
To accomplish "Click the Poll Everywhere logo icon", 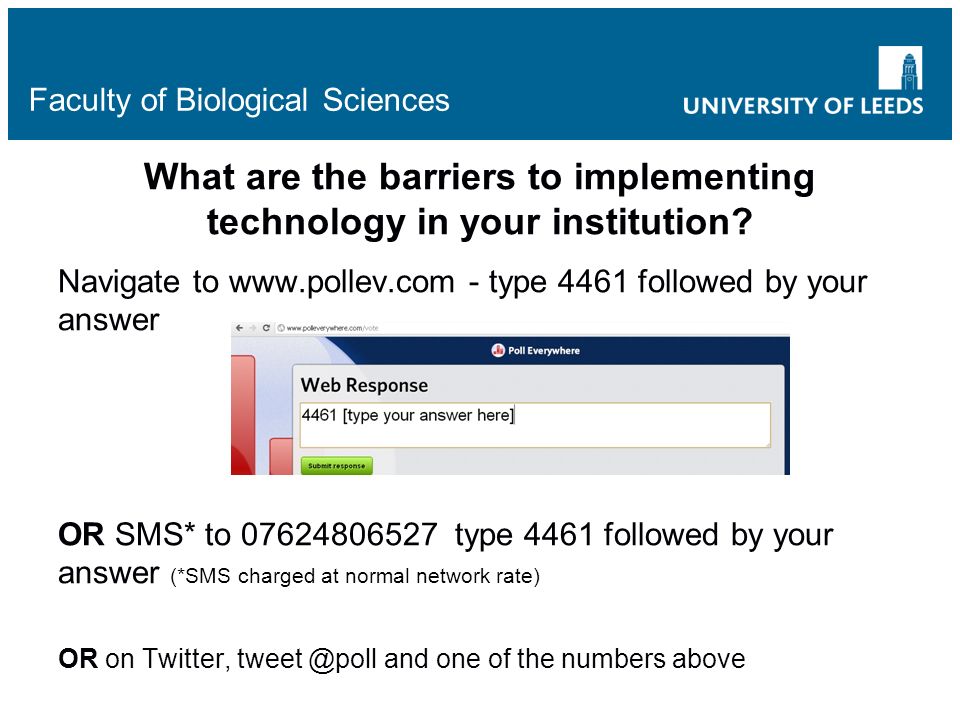I will 498,350.
